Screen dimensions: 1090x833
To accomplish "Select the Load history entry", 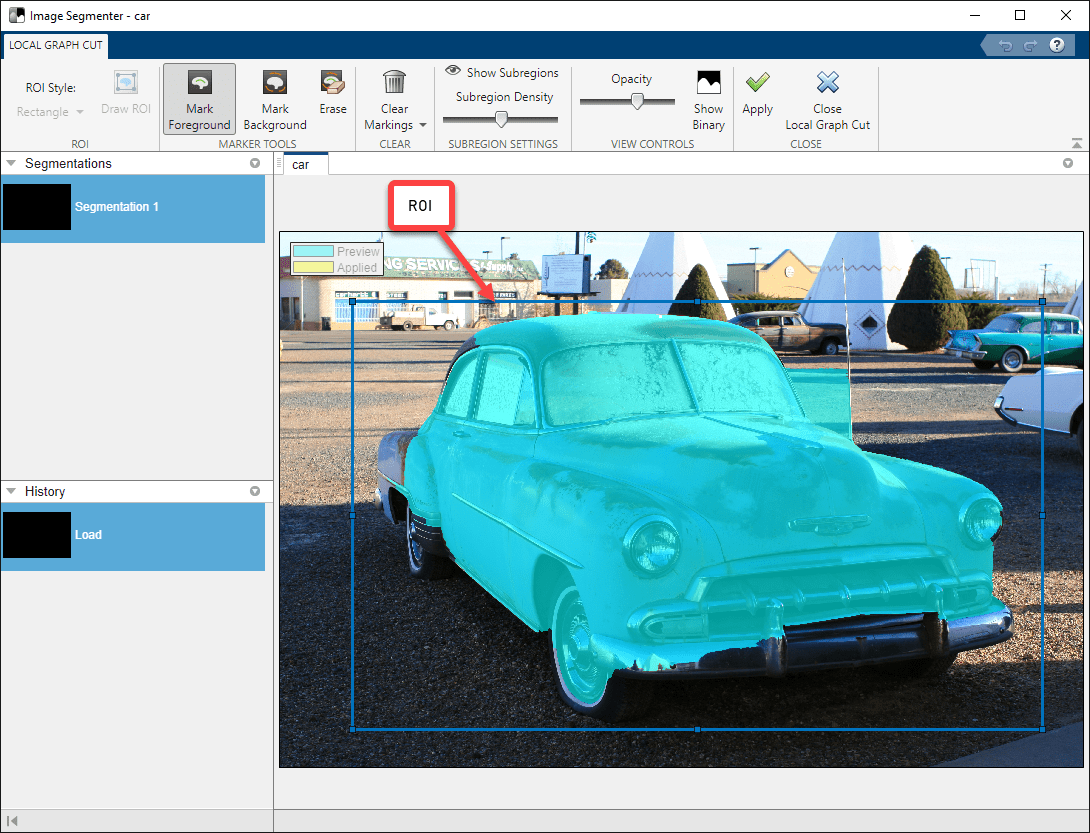I will [x=37, y=535].
